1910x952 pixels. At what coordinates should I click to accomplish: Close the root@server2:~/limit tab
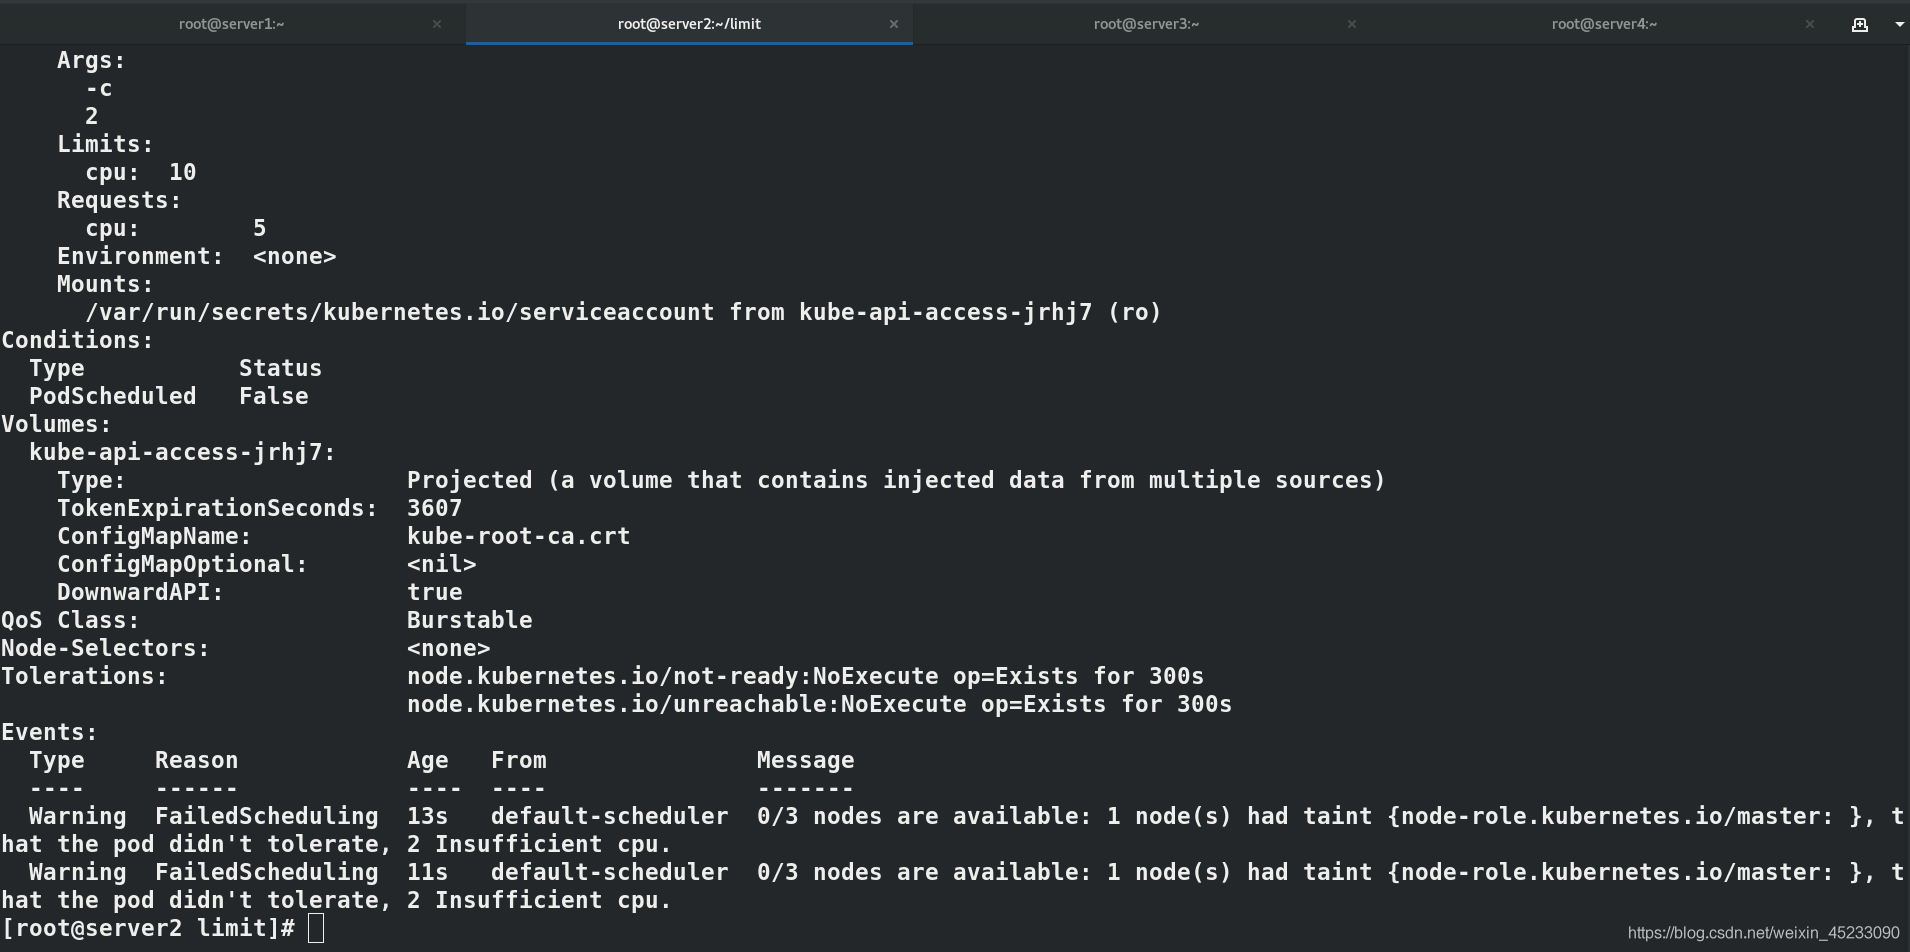tap(894, 24)
